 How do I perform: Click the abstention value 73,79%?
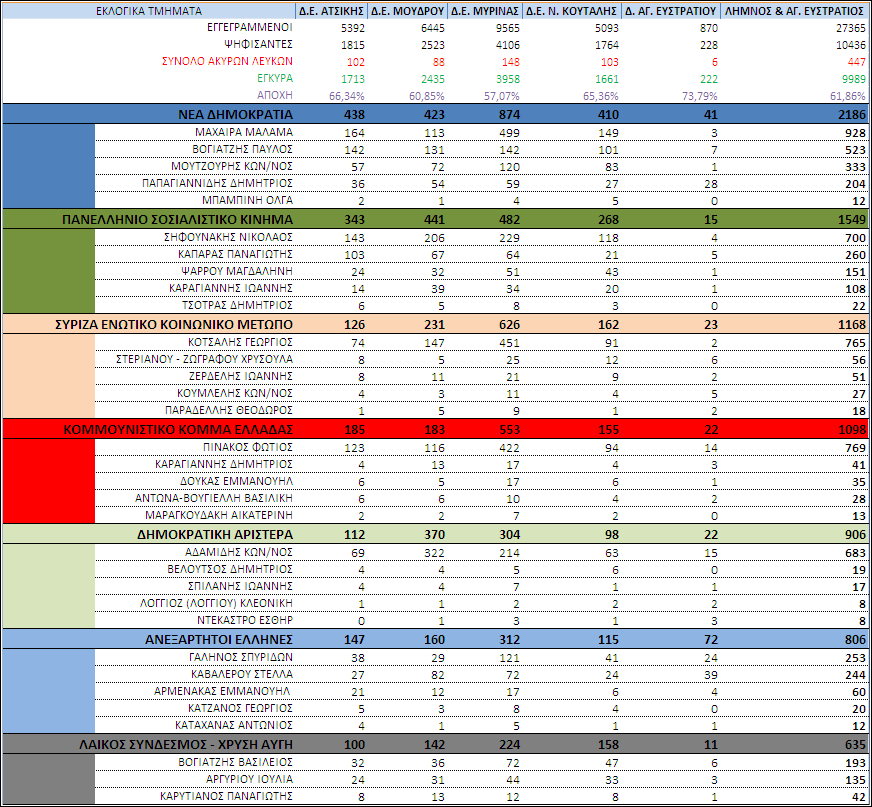click(x=700, y=96)
